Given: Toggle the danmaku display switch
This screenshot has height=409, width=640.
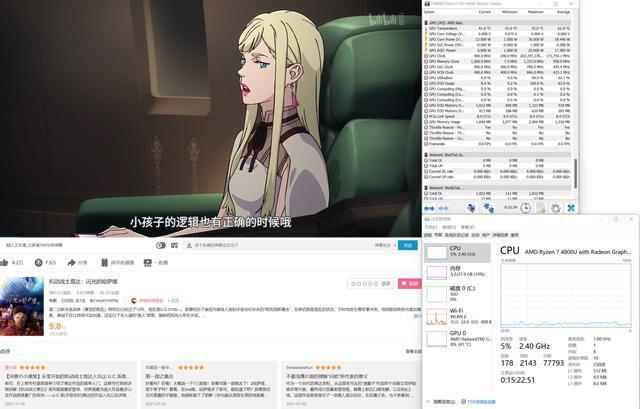Looking at the screenshot, I should [x=161, y=245].
